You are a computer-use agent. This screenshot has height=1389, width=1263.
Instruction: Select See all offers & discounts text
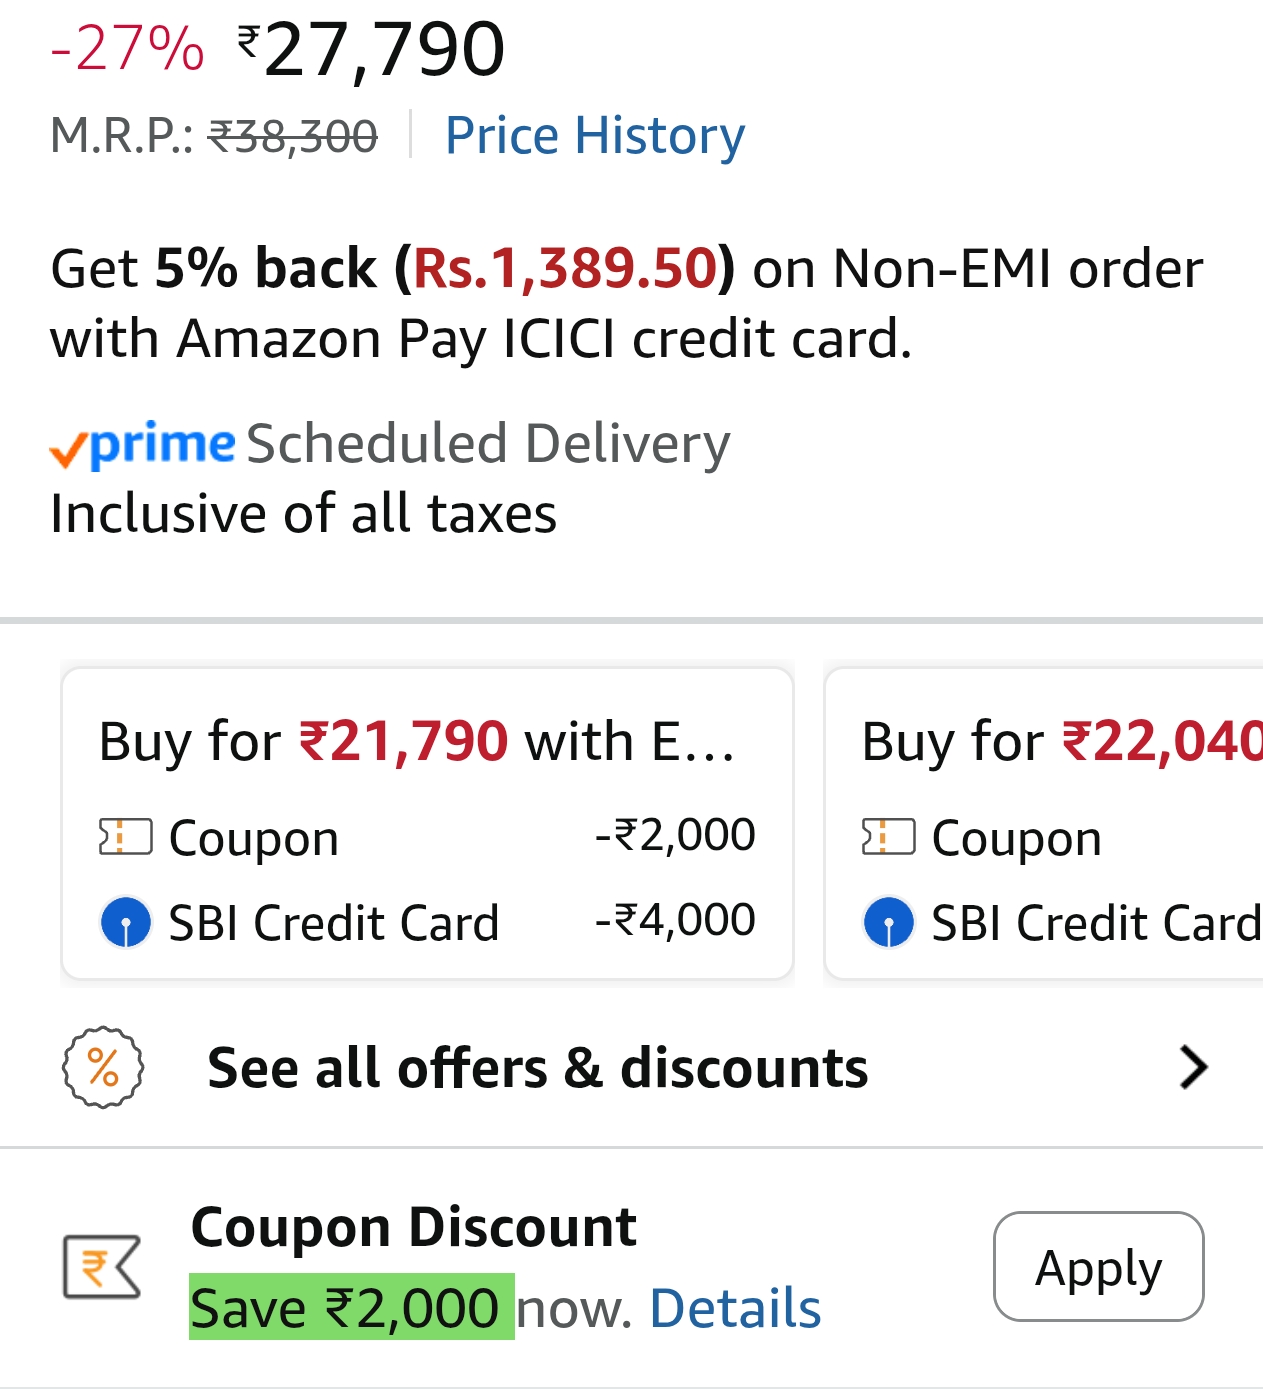[537, 1067]
